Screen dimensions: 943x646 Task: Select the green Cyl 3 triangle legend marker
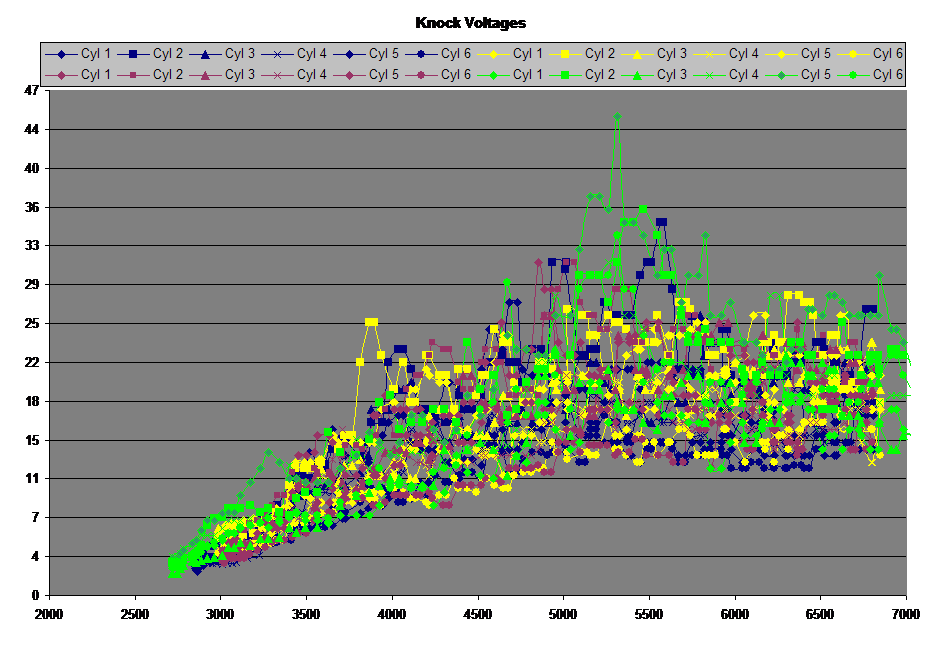(638, 75)
